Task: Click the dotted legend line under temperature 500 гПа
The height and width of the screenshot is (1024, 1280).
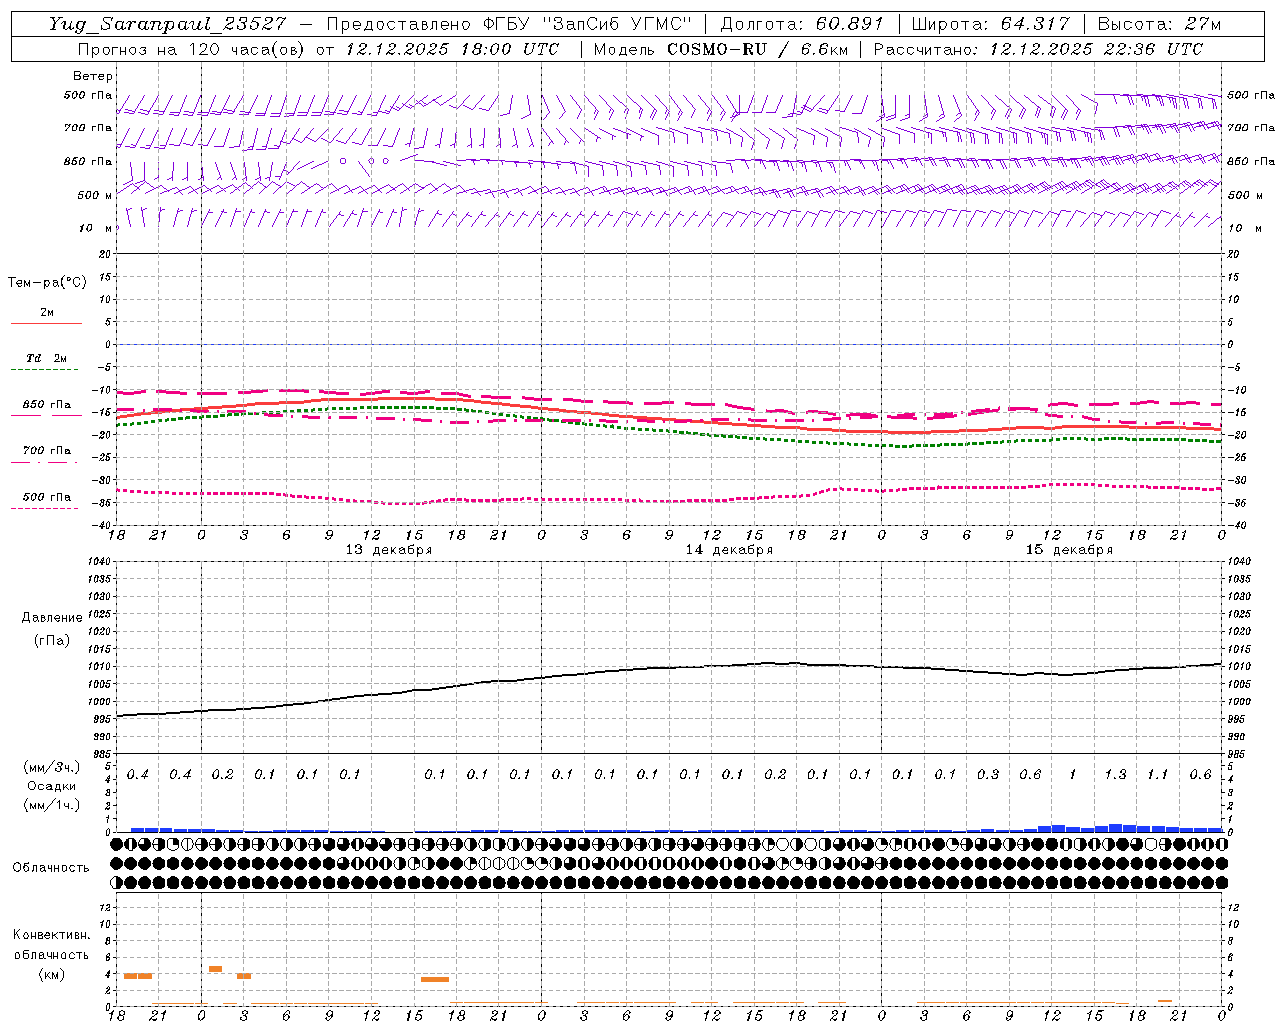Action: point(44,509)
